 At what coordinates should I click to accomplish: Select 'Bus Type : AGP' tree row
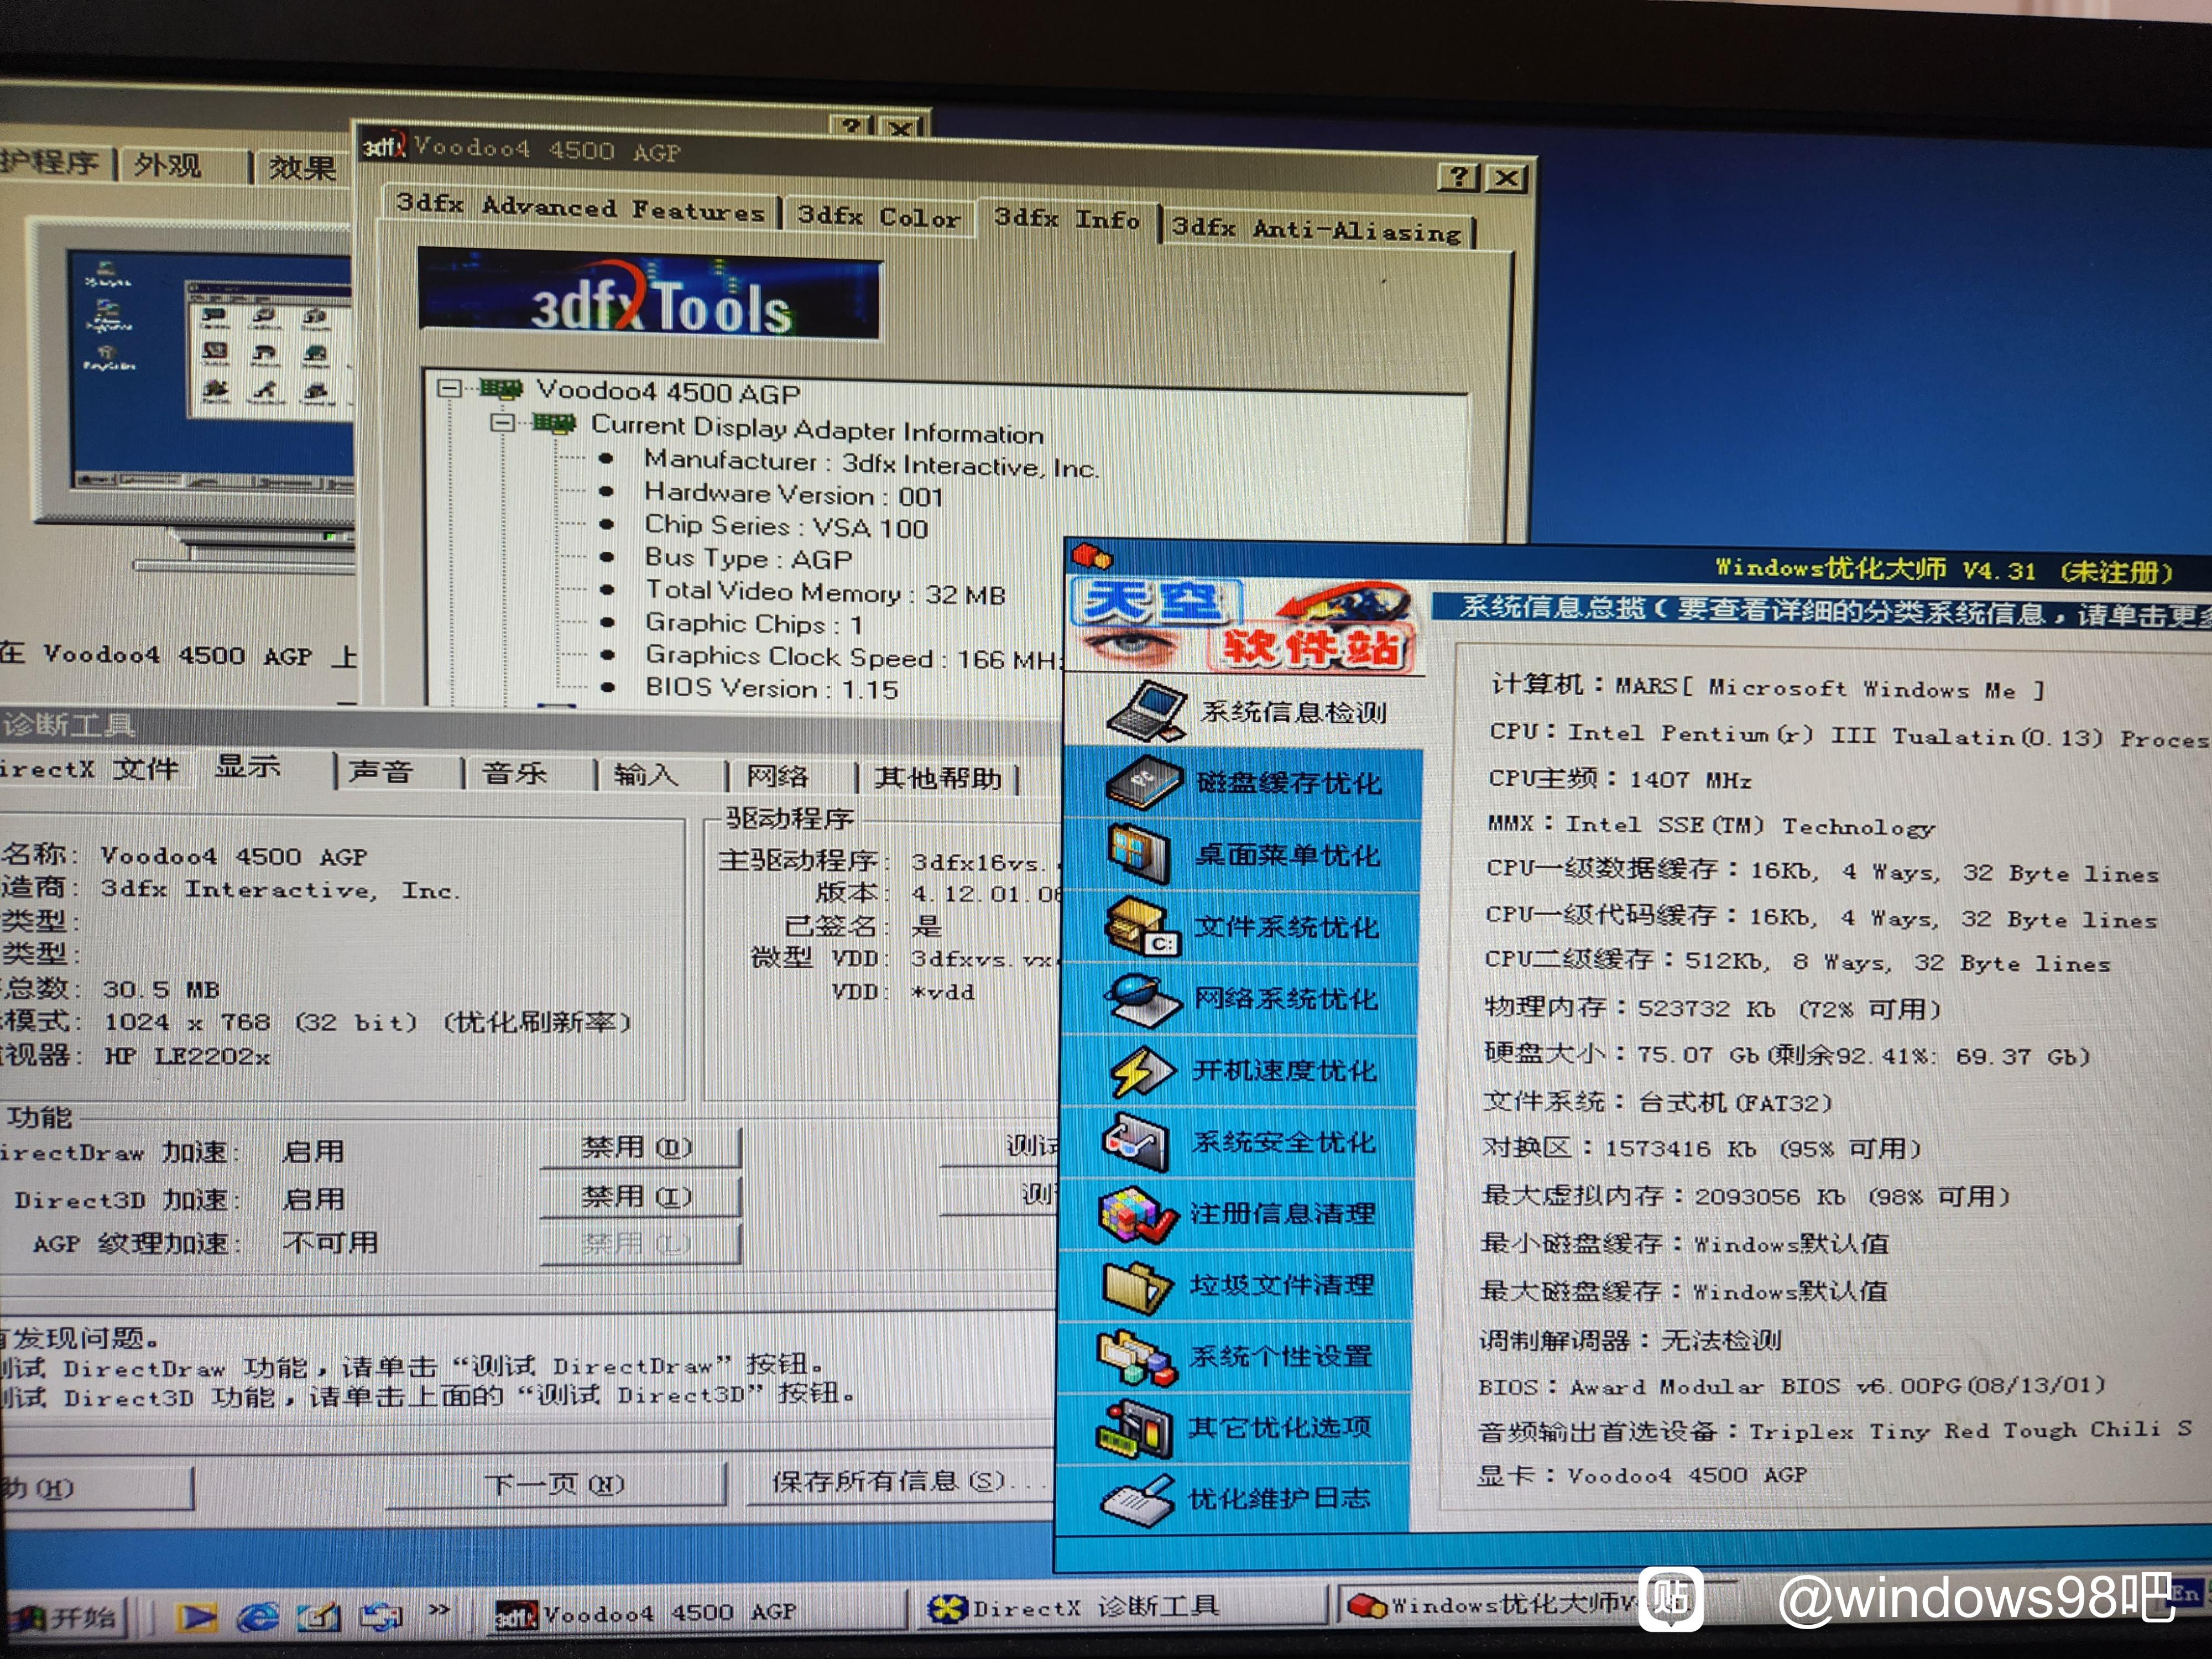point(748,558)
